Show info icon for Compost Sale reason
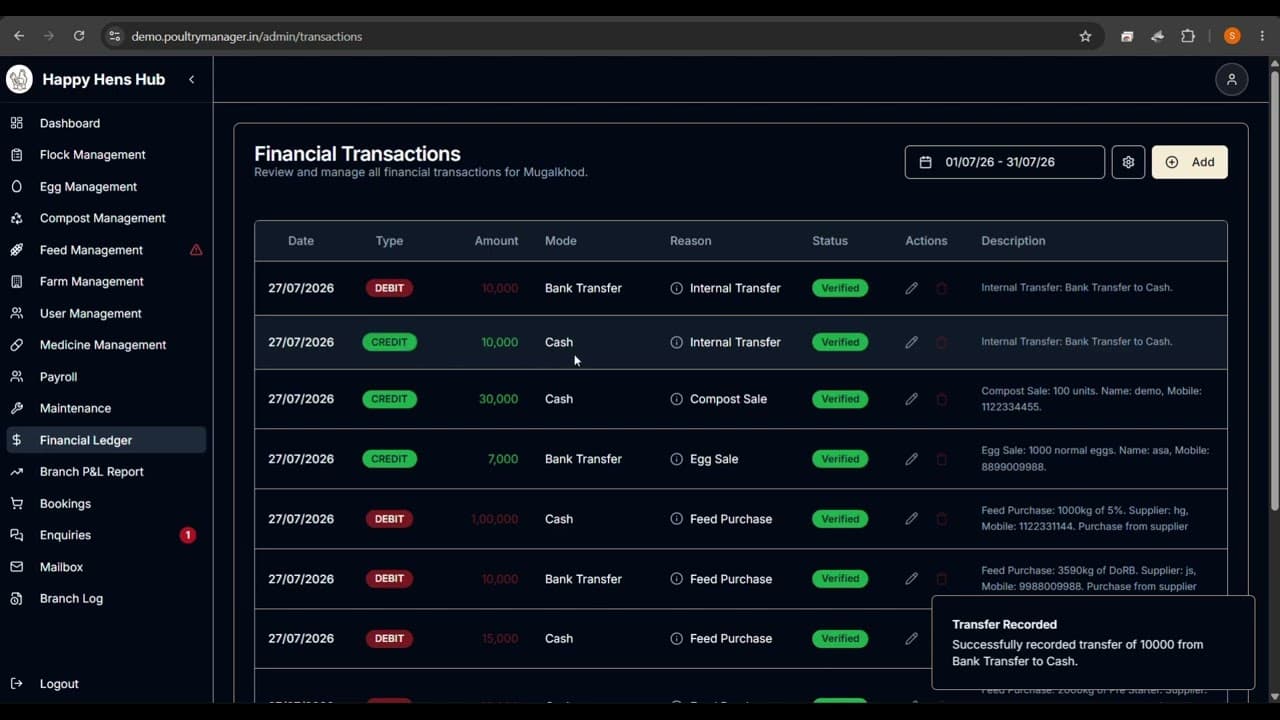Image resolution: width=1280 pixels, height=720 pixels. (x=676, y=399)
